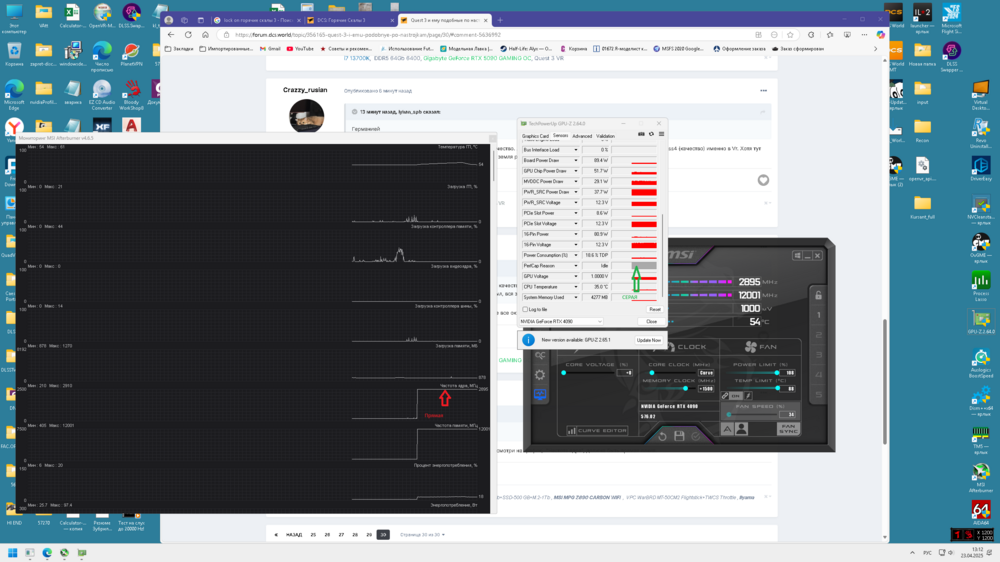
Task: Select Afterburner profile slot 3
Action: coord(818,355)
